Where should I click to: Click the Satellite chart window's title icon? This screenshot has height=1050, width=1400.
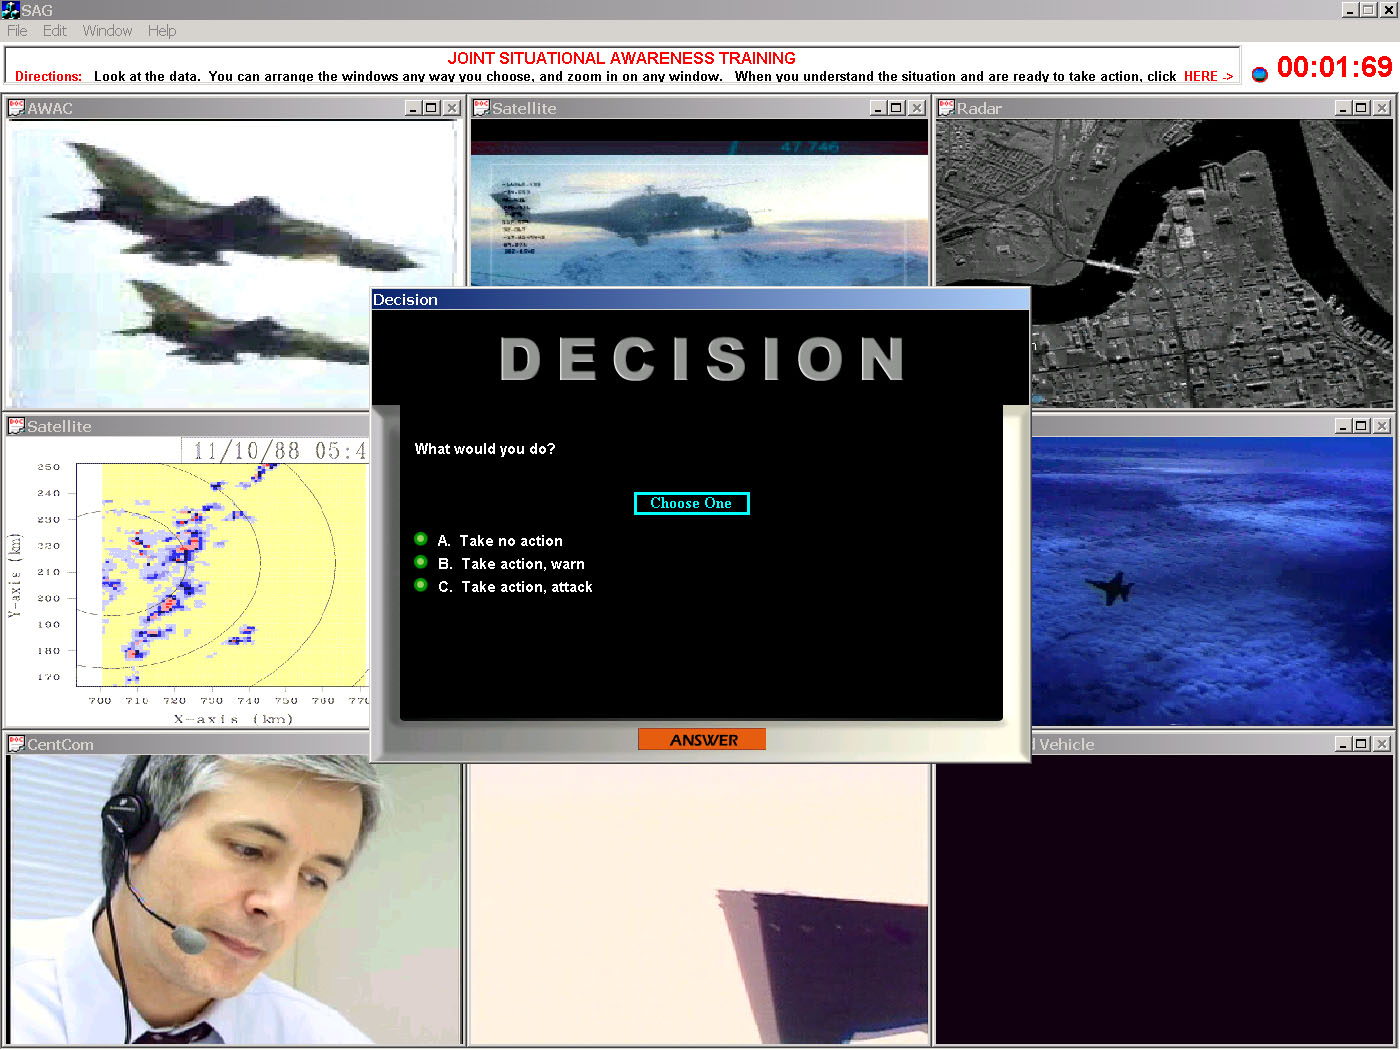click(16, 426)
